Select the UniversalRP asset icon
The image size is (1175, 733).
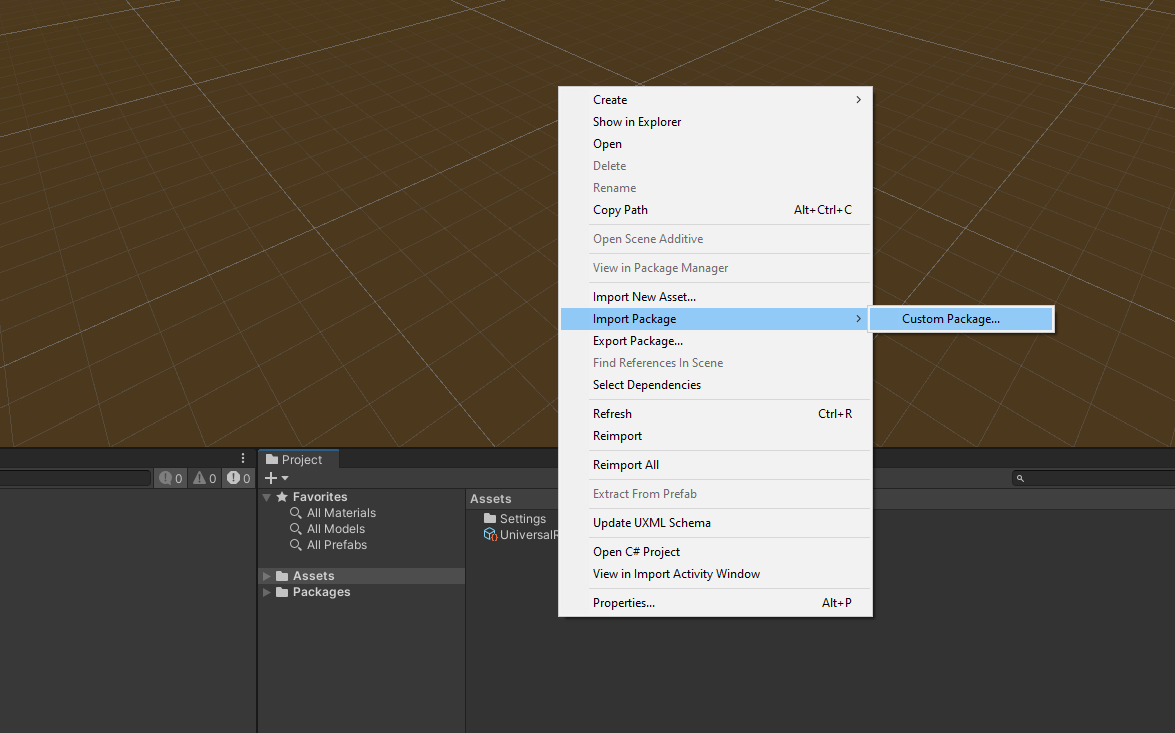(x=490, y=535)
